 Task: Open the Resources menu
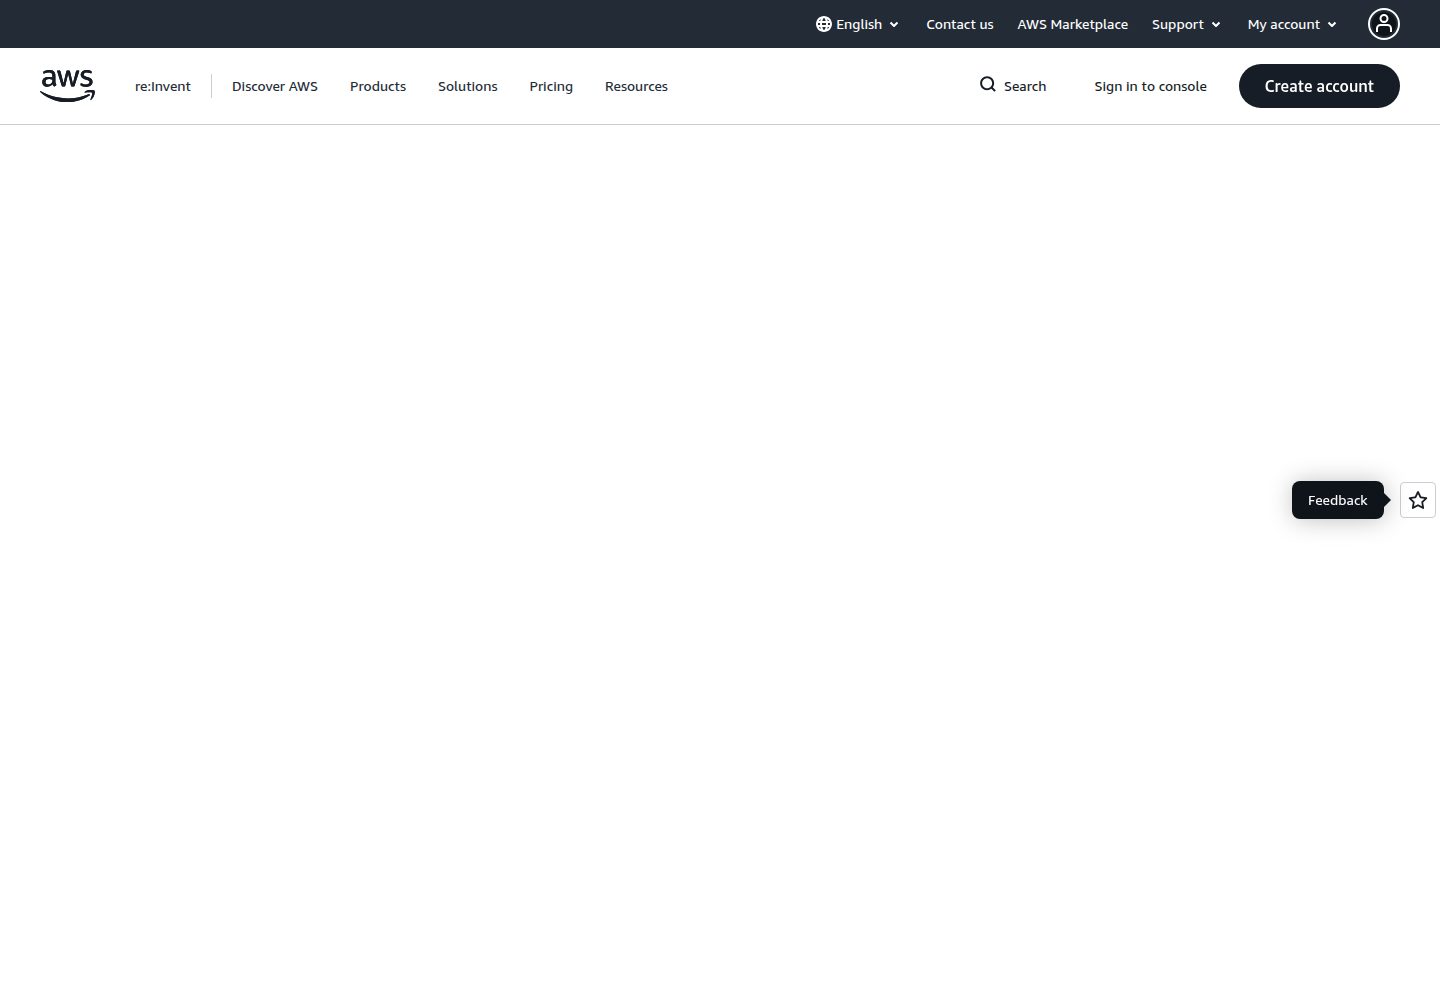(636, 86)
